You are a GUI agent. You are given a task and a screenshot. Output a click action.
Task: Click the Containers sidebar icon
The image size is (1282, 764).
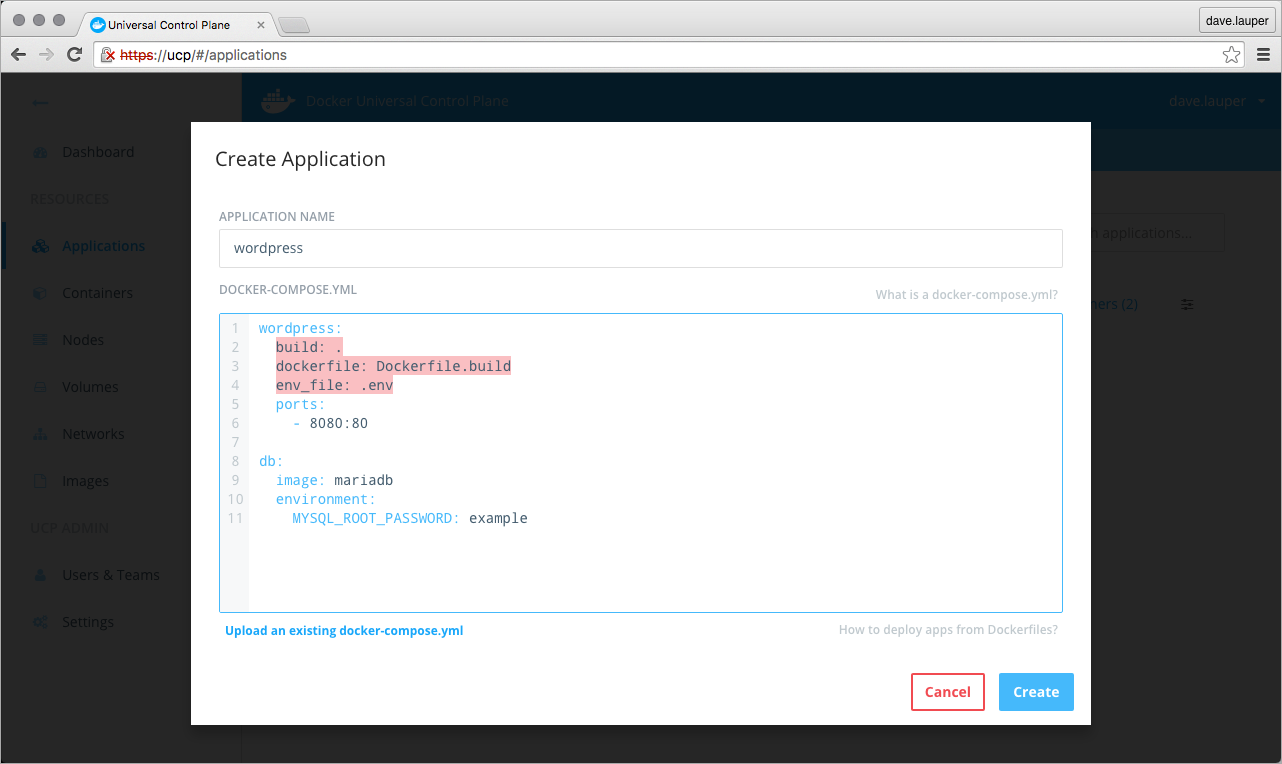click(x=40, y=293)
